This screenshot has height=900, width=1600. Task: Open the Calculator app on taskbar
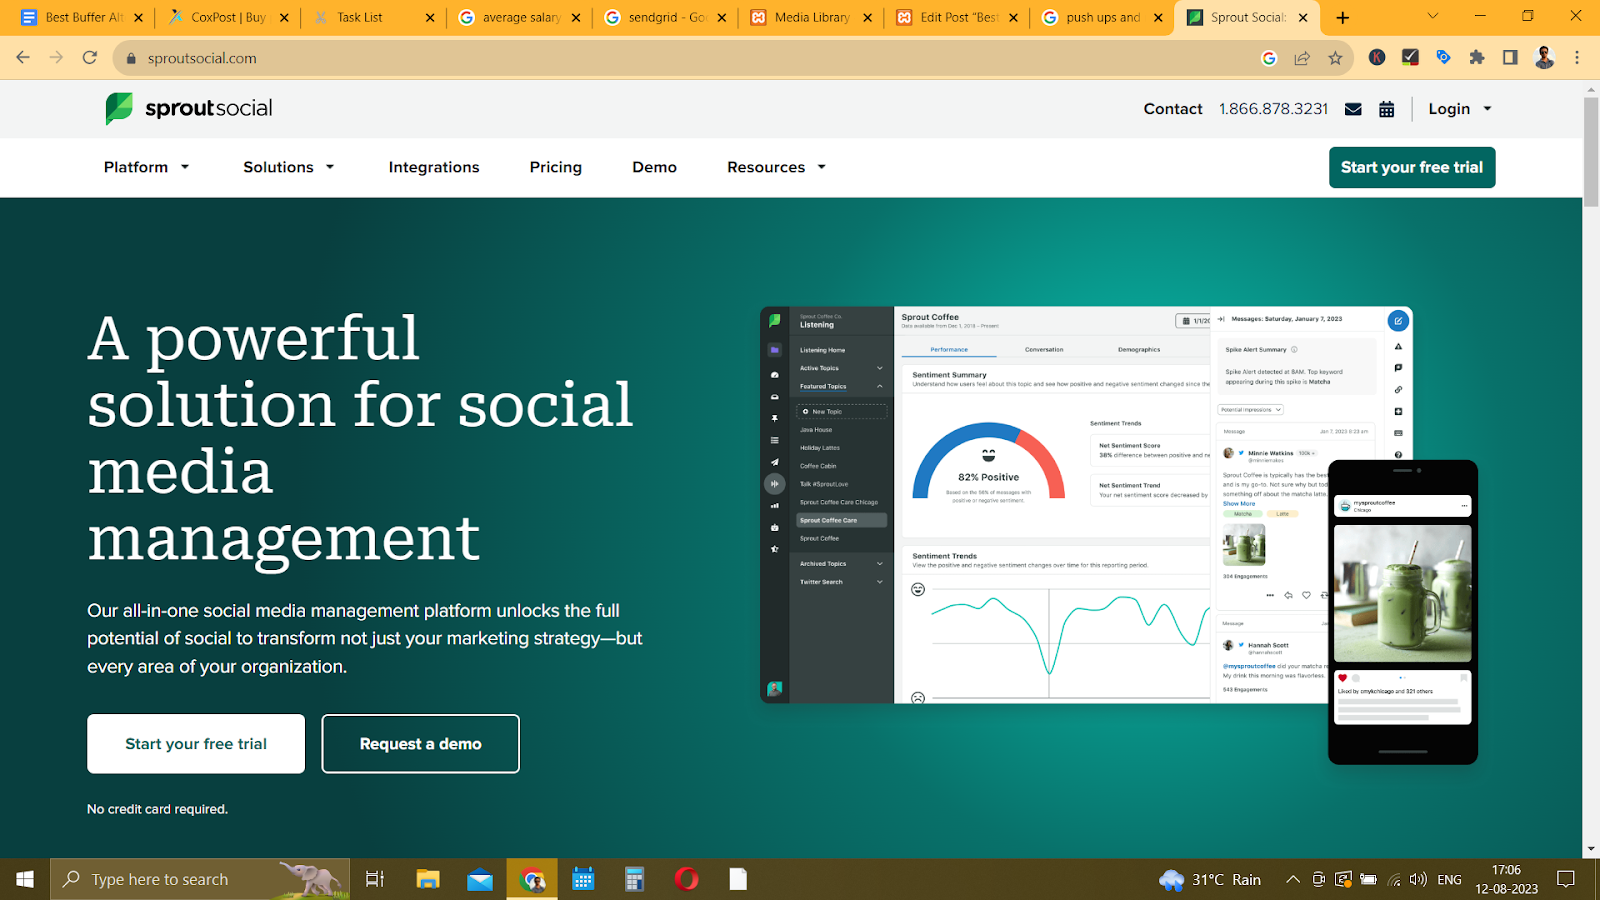(x=634, y=879)
